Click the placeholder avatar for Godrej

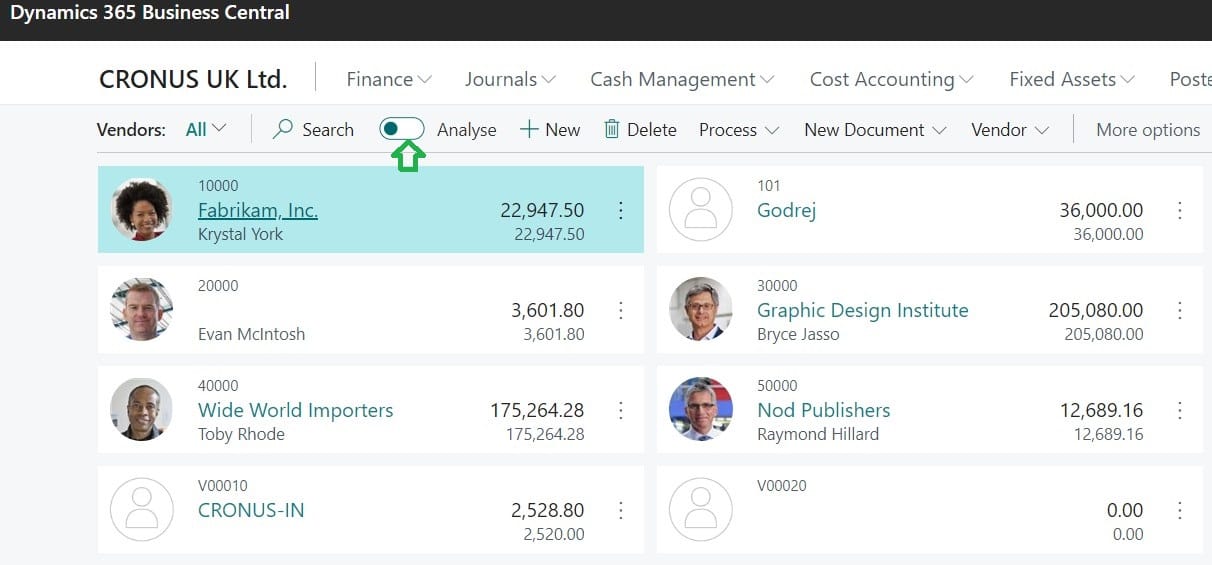coord(701,209)
